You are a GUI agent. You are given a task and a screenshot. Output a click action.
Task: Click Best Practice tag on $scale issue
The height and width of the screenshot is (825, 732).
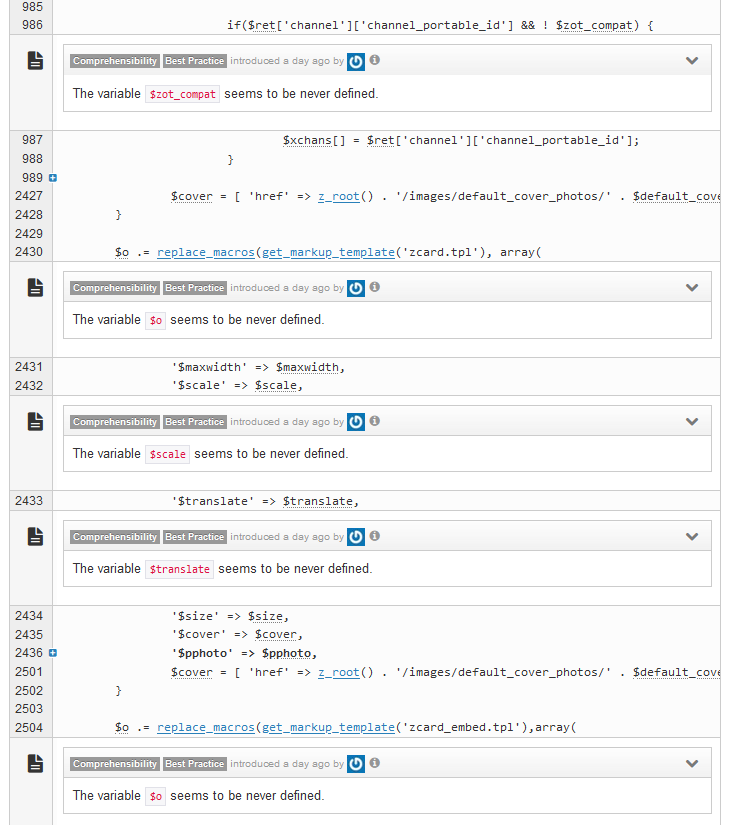pos(195,422)
